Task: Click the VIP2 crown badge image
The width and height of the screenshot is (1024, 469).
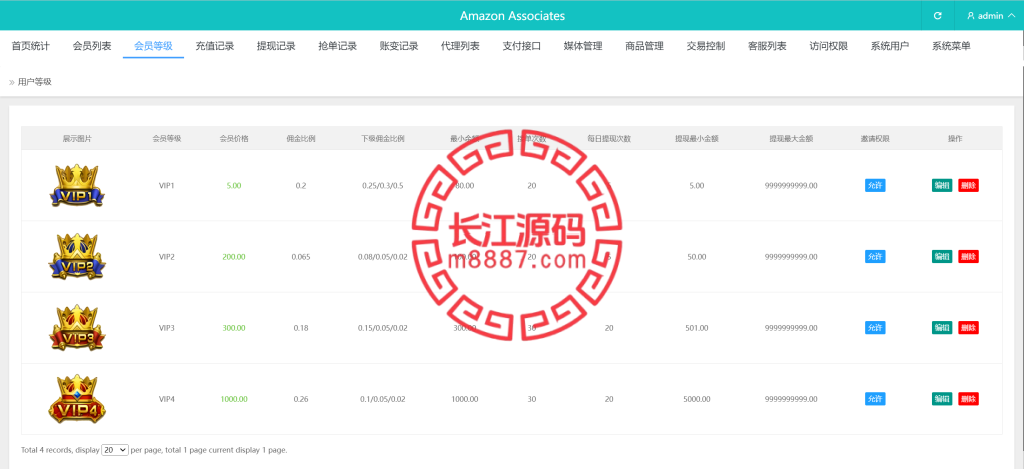Action: coord(77,257)
